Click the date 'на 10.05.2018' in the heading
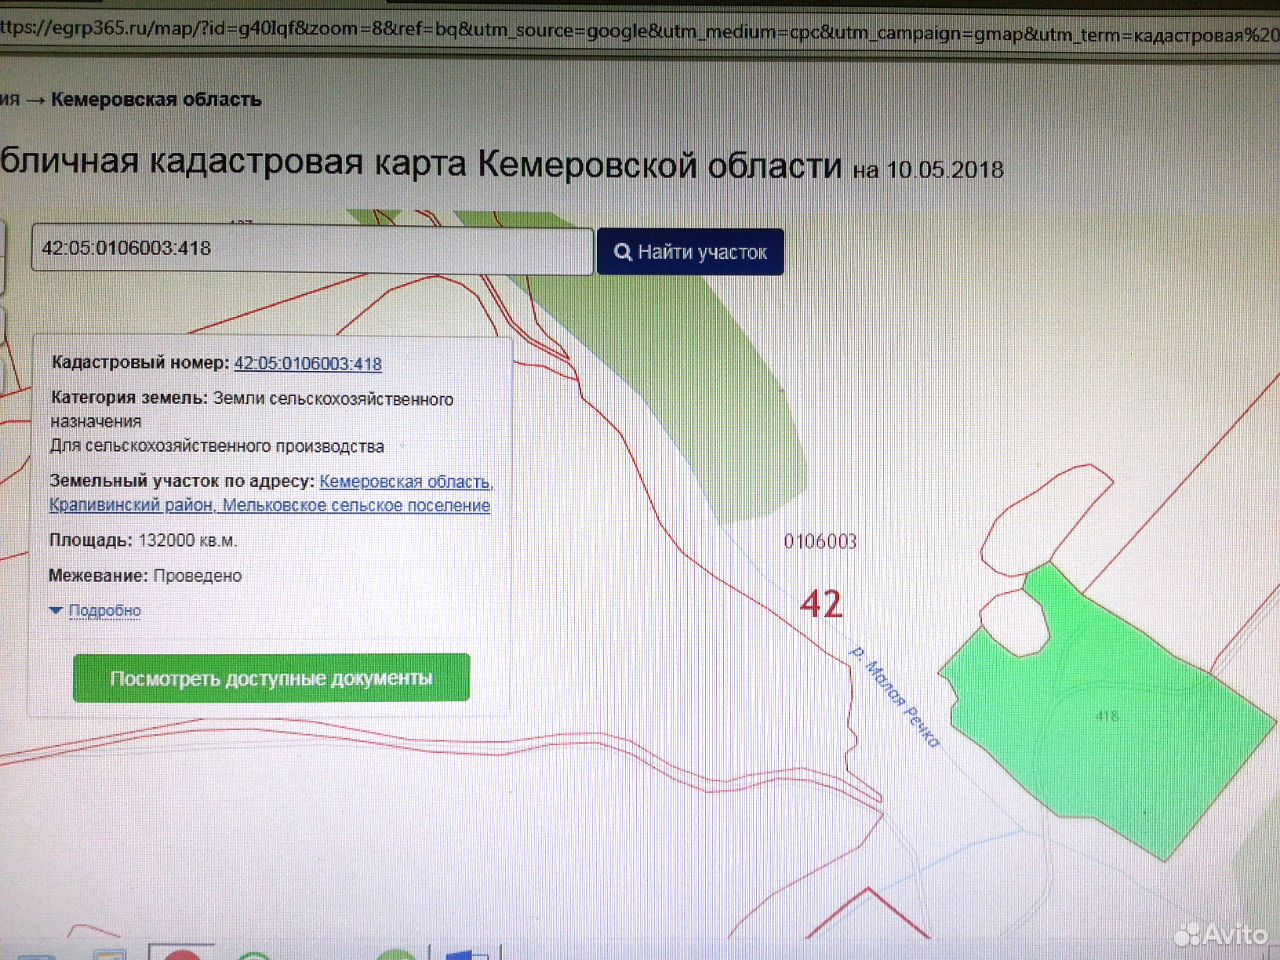The height and width of the screenshot is (960, 1280). point(928,169)
